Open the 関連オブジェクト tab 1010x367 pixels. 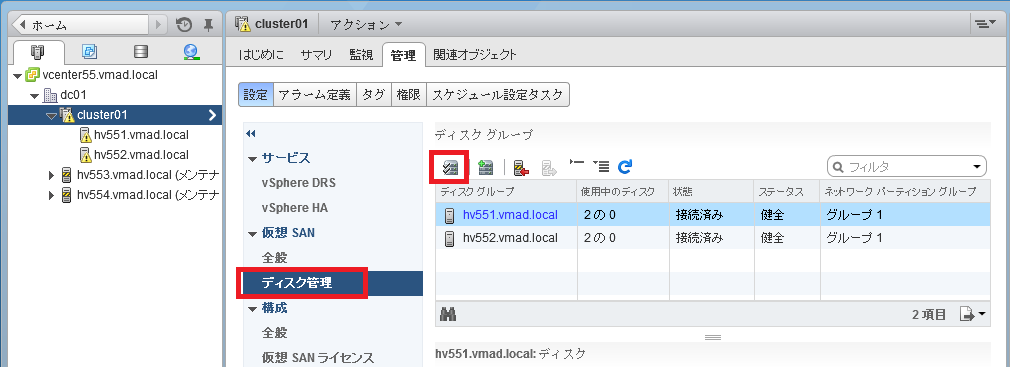click(x=475, y=55)
